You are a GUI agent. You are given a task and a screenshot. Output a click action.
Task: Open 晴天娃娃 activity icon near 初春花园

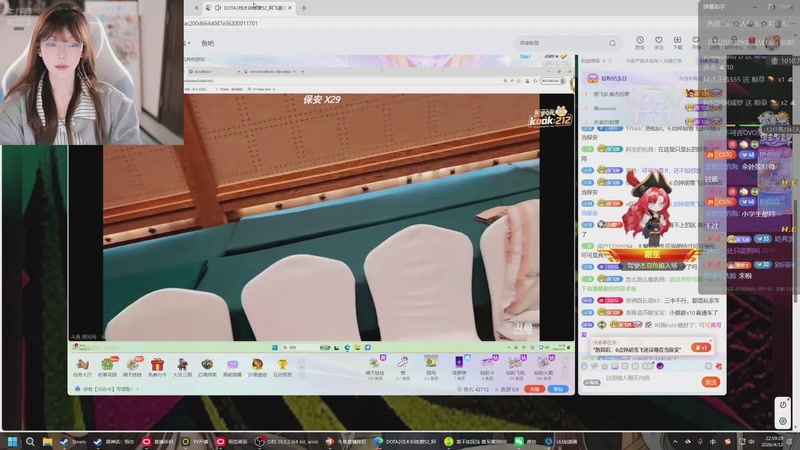[133, 367]
